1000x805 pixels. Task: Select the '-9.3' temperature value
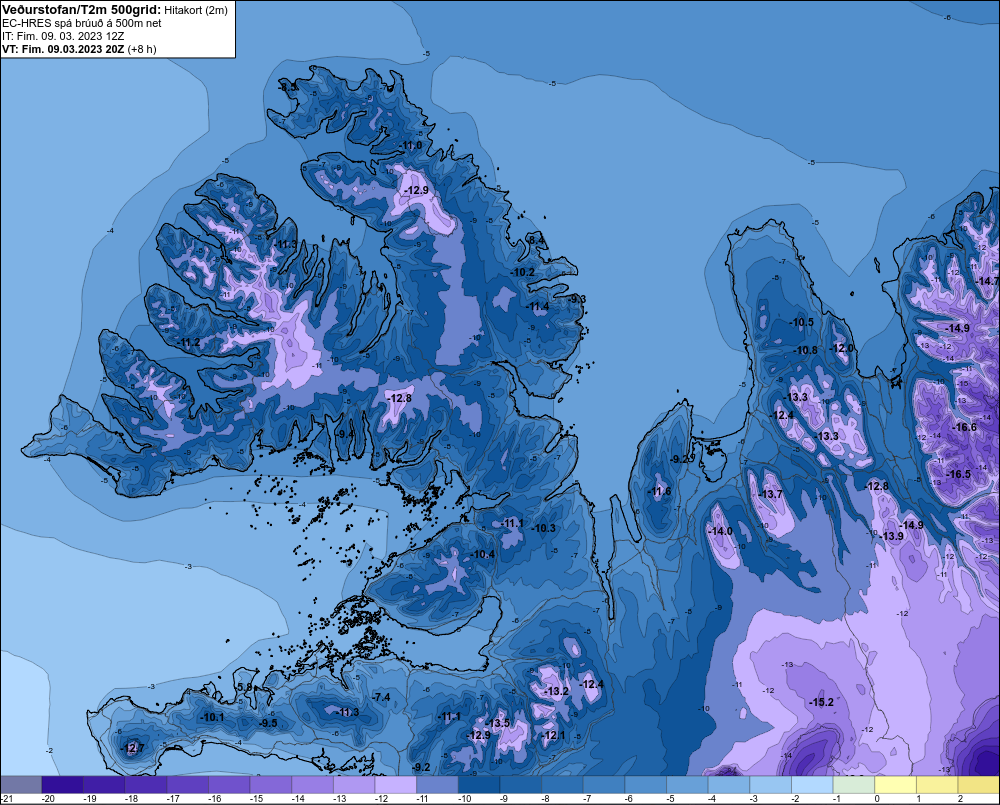coord(577,299)
